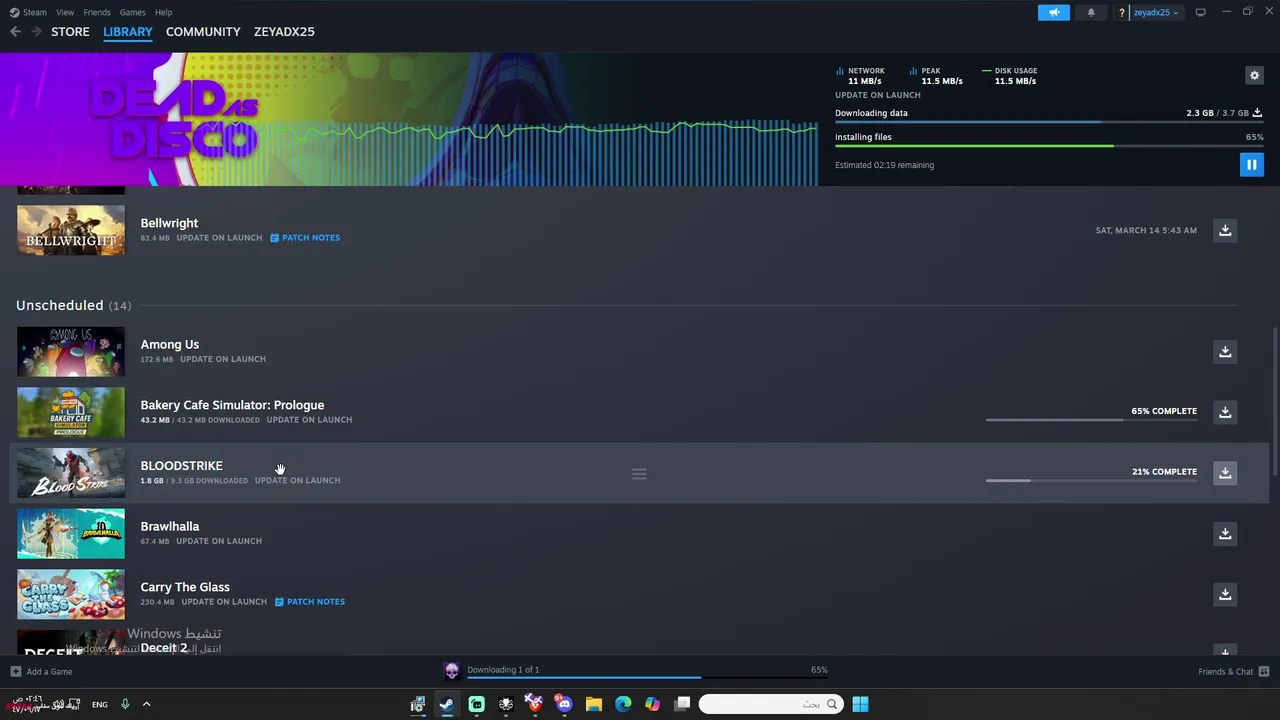Click the Bakery Cafe 65% progress bar
The width and height of the screenshot is (1280, 720).
tap(1091, 420)
